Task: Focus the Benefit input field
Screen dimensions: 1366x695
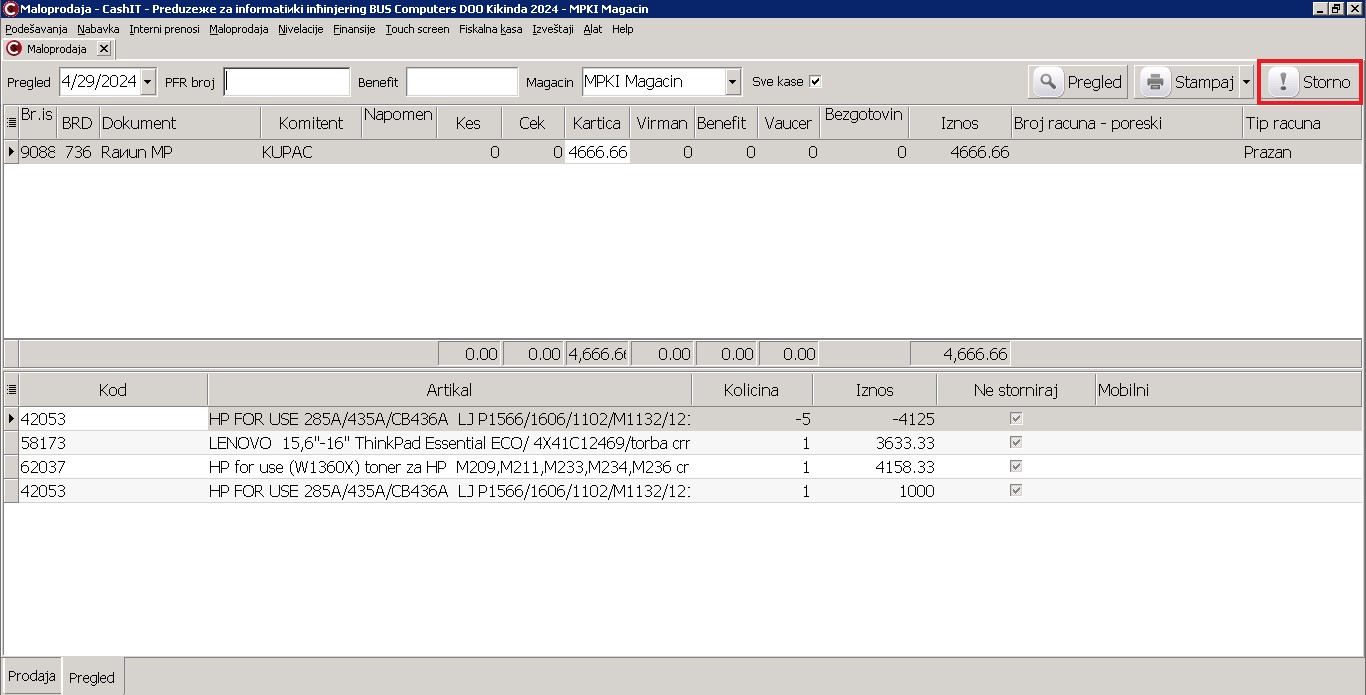Action: click(x=462, y=82)
